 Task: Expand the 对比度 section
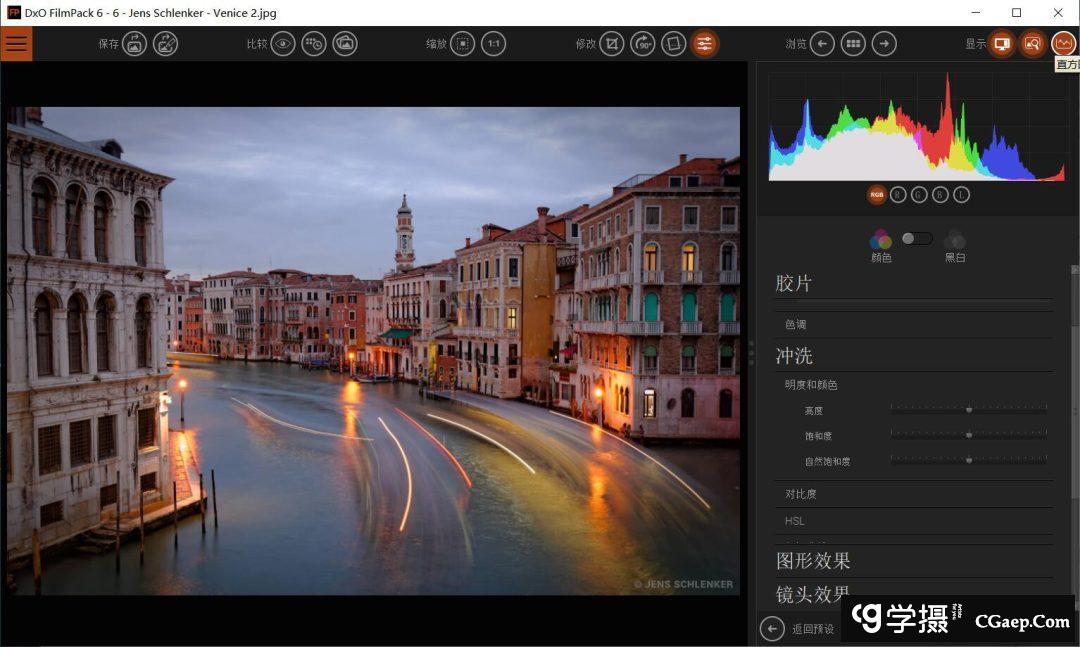801,494
